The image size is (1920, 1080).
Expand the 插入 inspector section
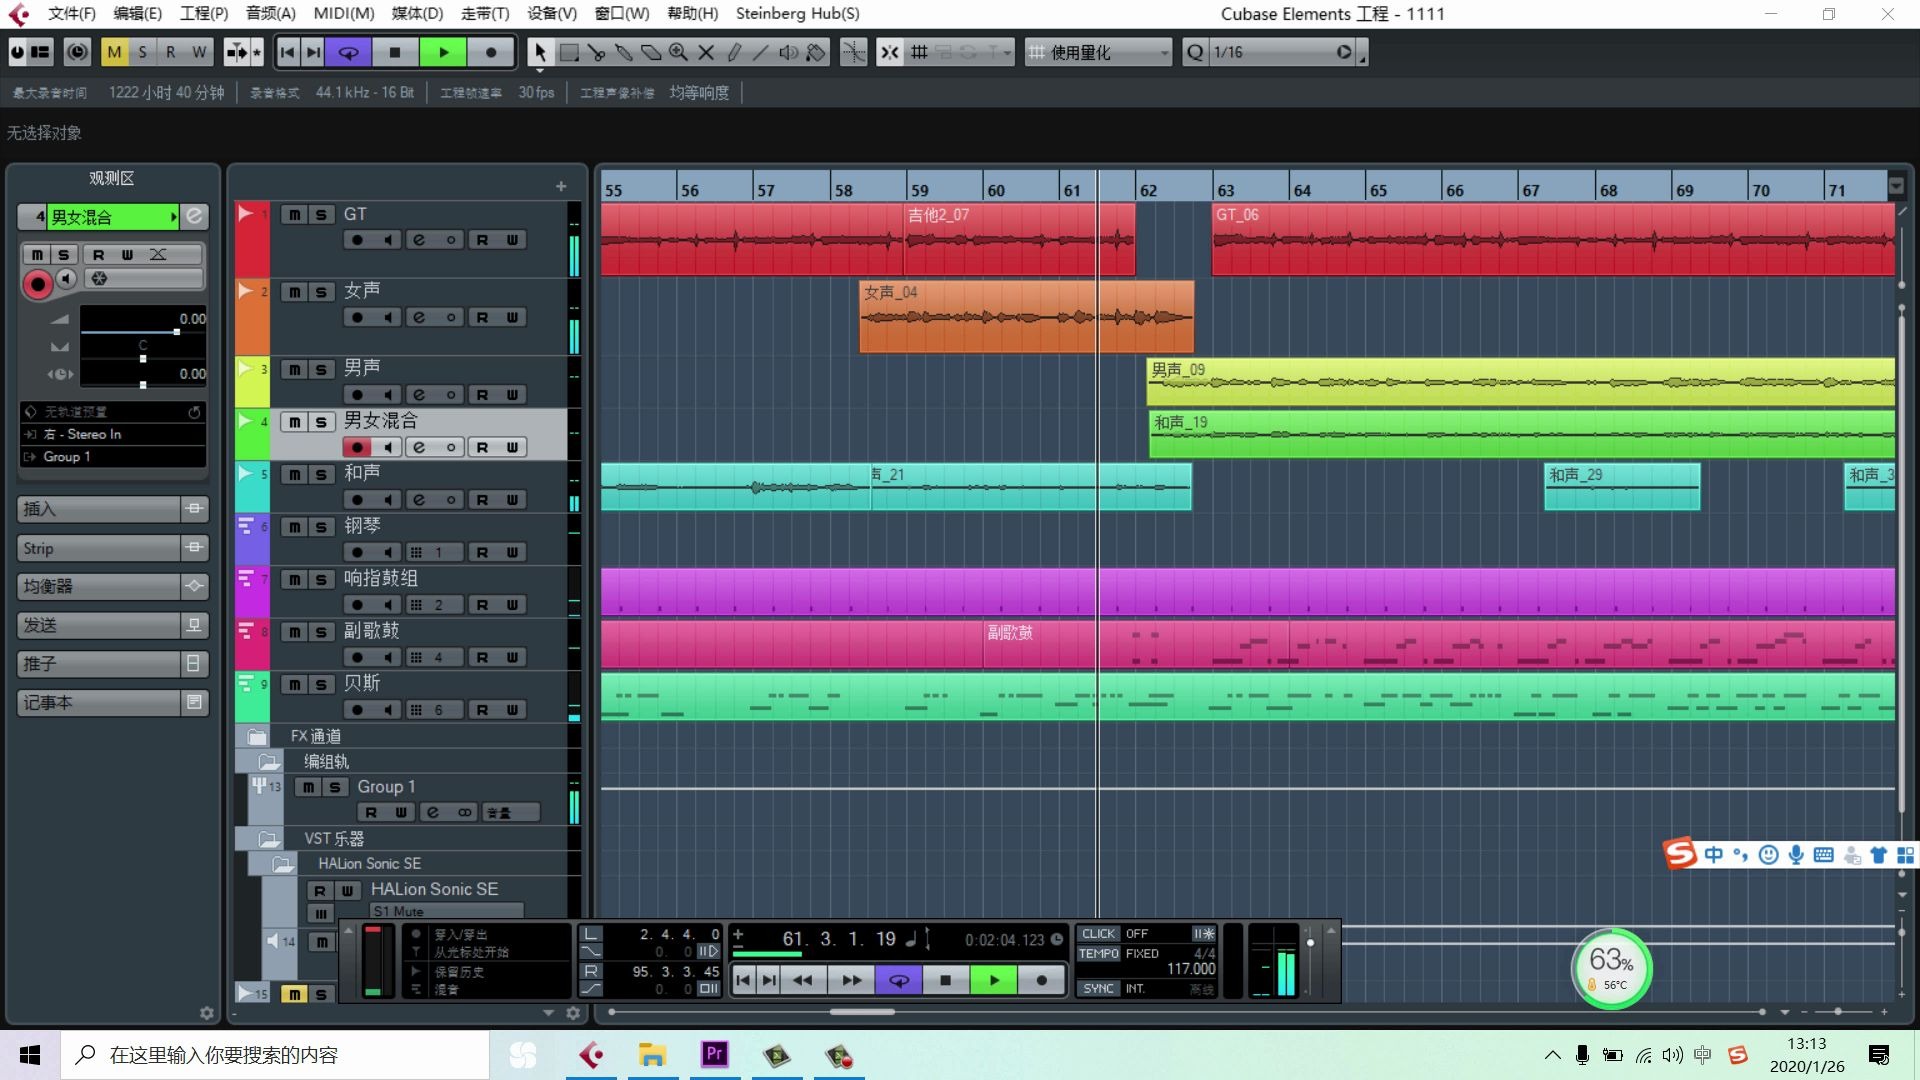[112, 509]
